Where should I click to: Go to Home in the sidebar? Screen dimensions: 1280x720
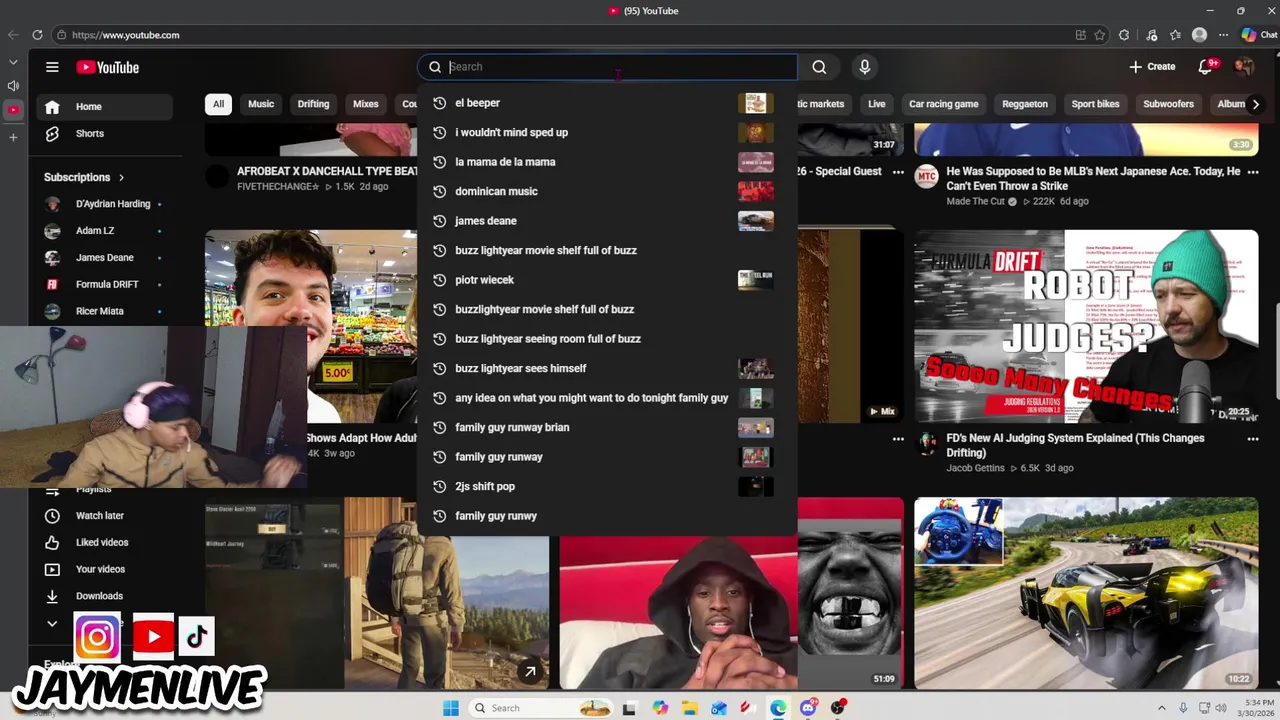(x=106, y=107)
